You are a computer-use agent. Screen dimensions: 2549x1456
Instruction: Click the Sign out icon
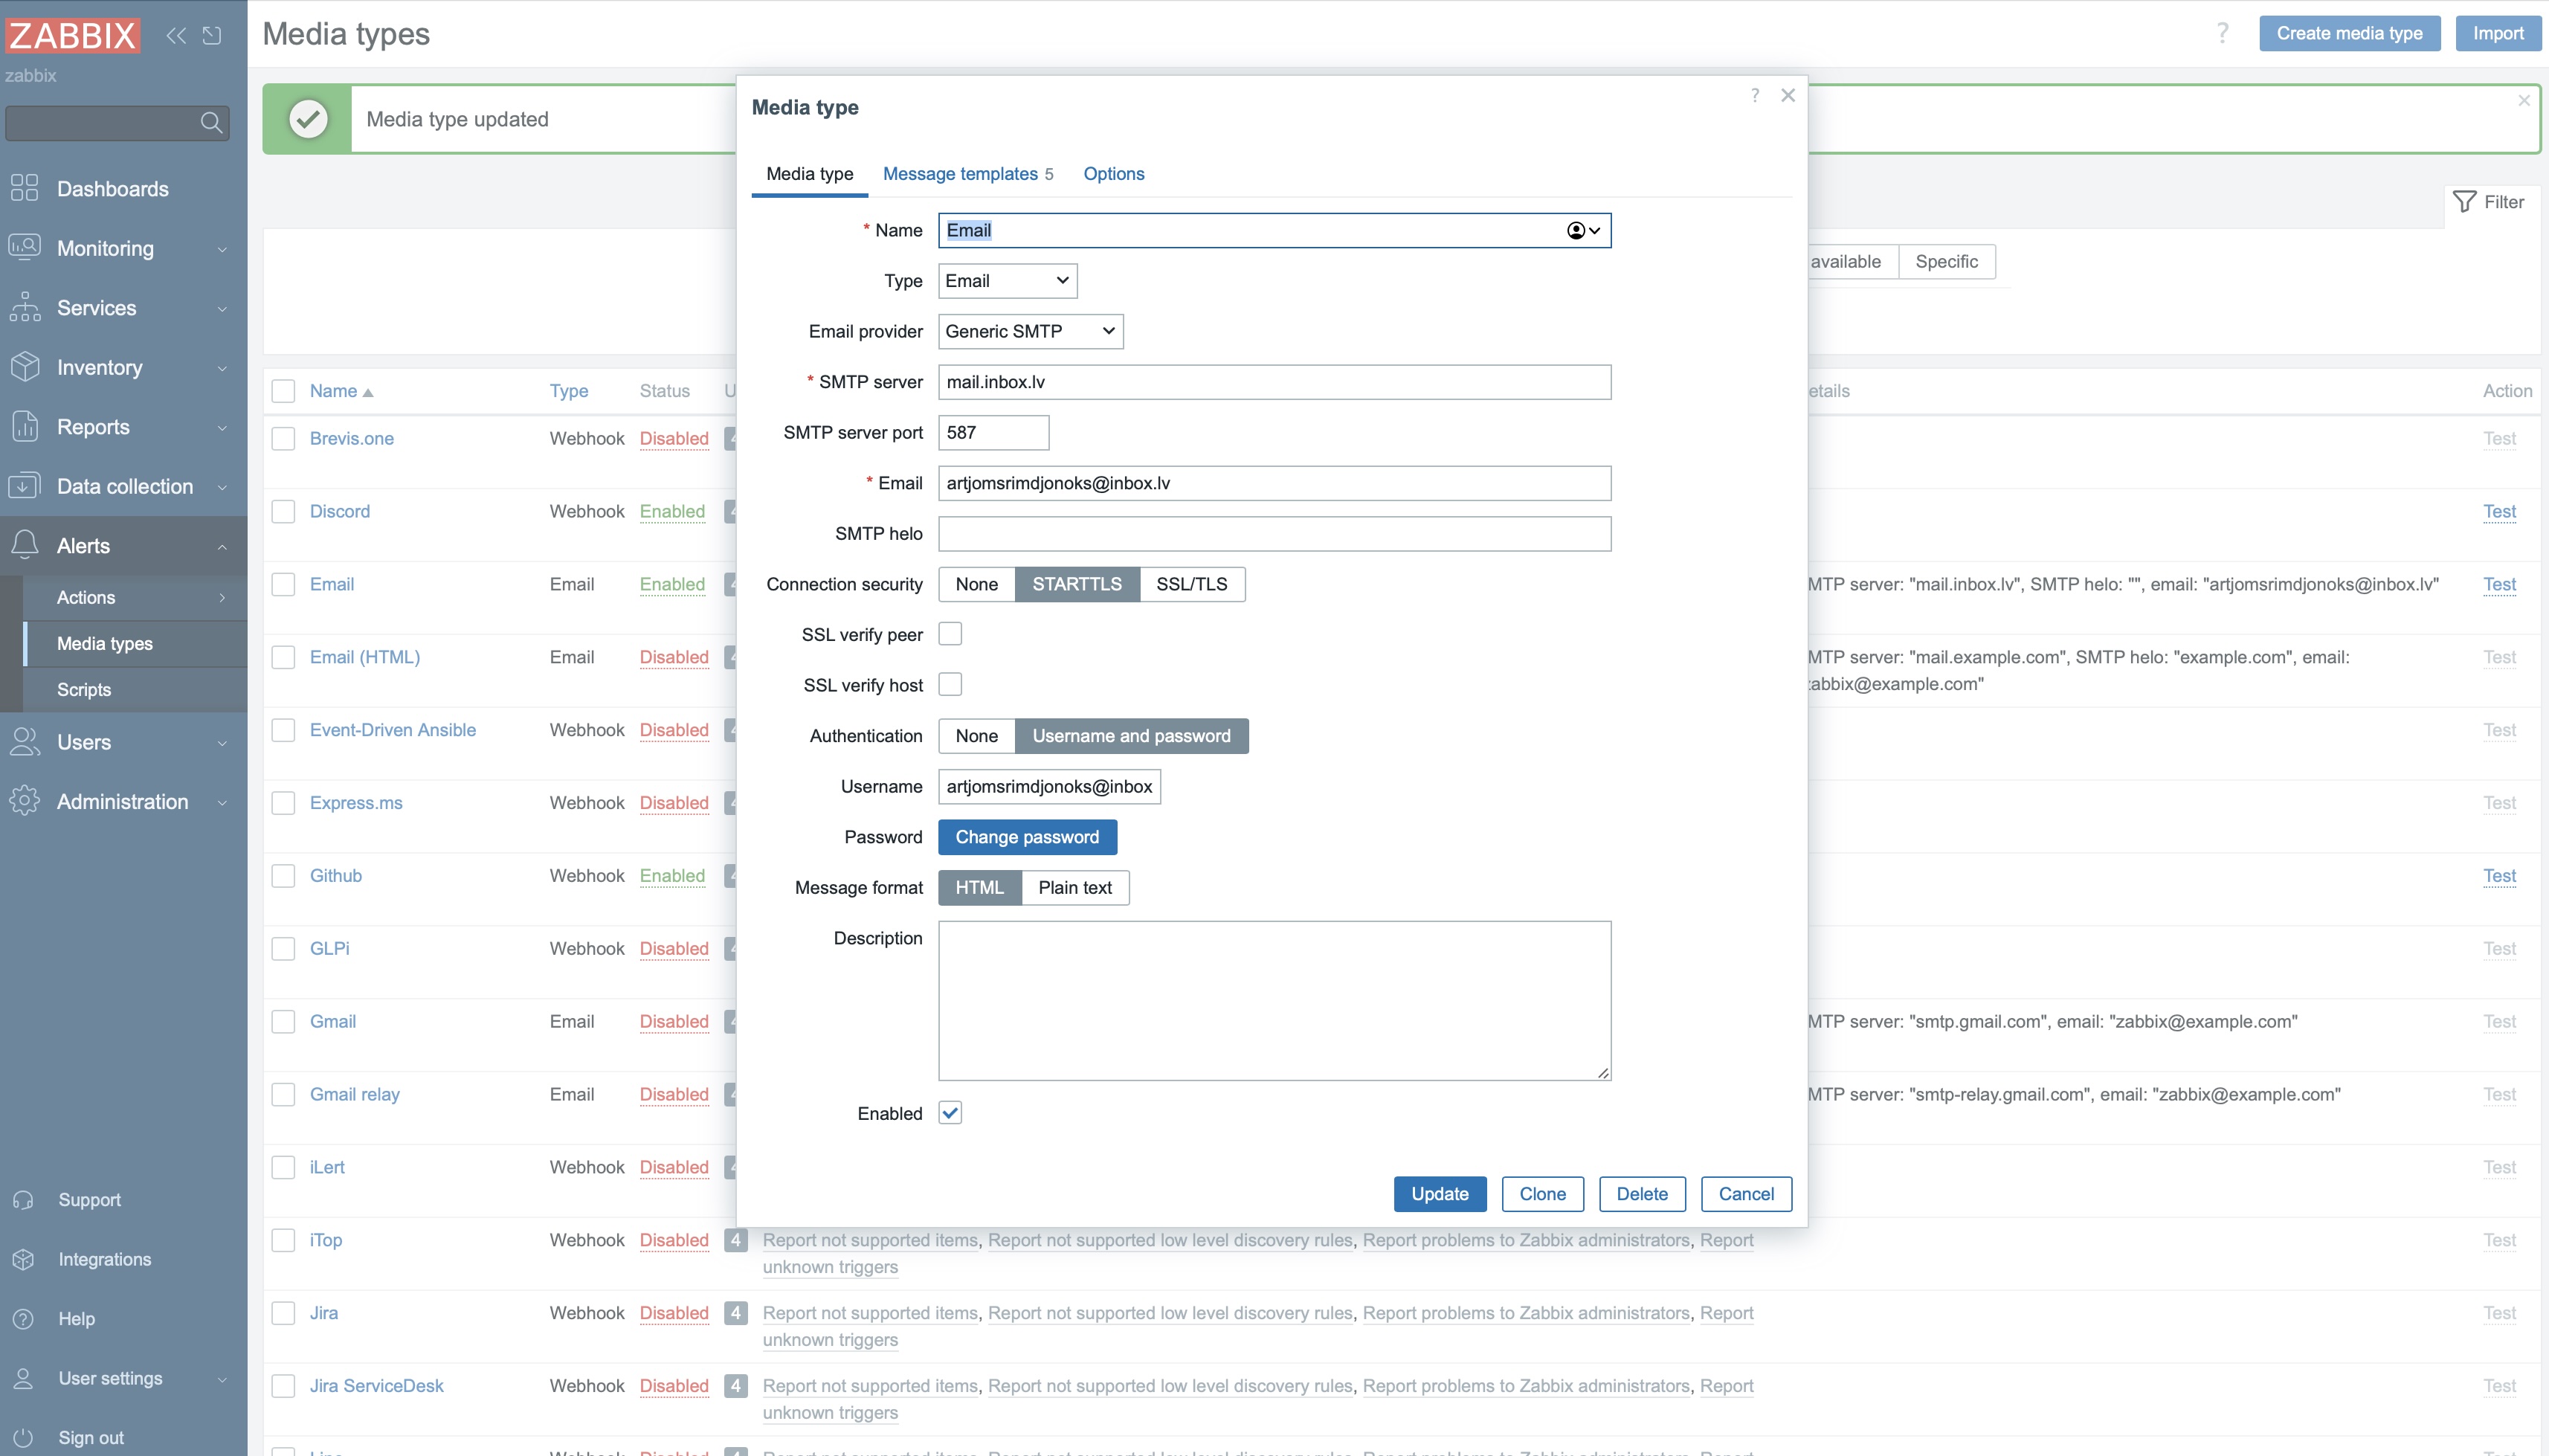(x=24, y=1437)
